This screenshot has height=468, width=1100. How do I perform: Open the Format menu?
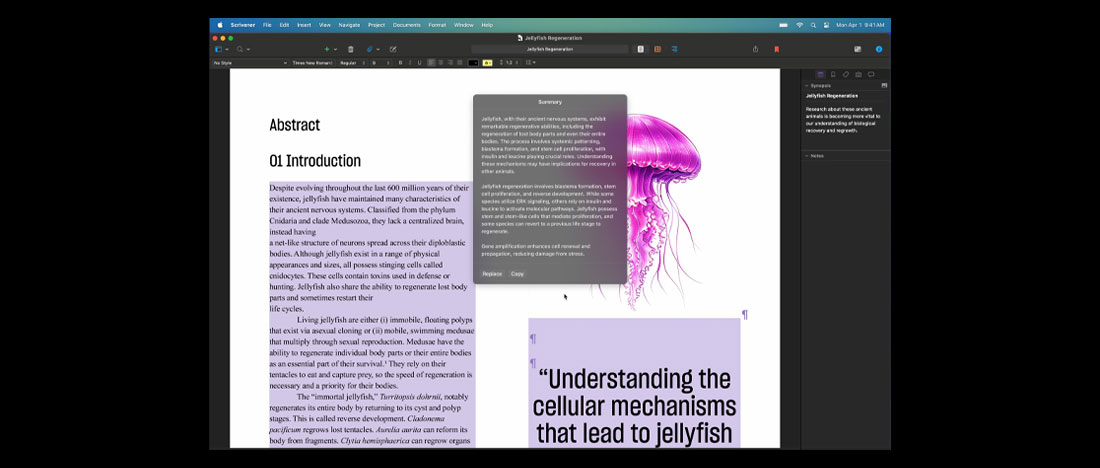(x=437, y=24)
